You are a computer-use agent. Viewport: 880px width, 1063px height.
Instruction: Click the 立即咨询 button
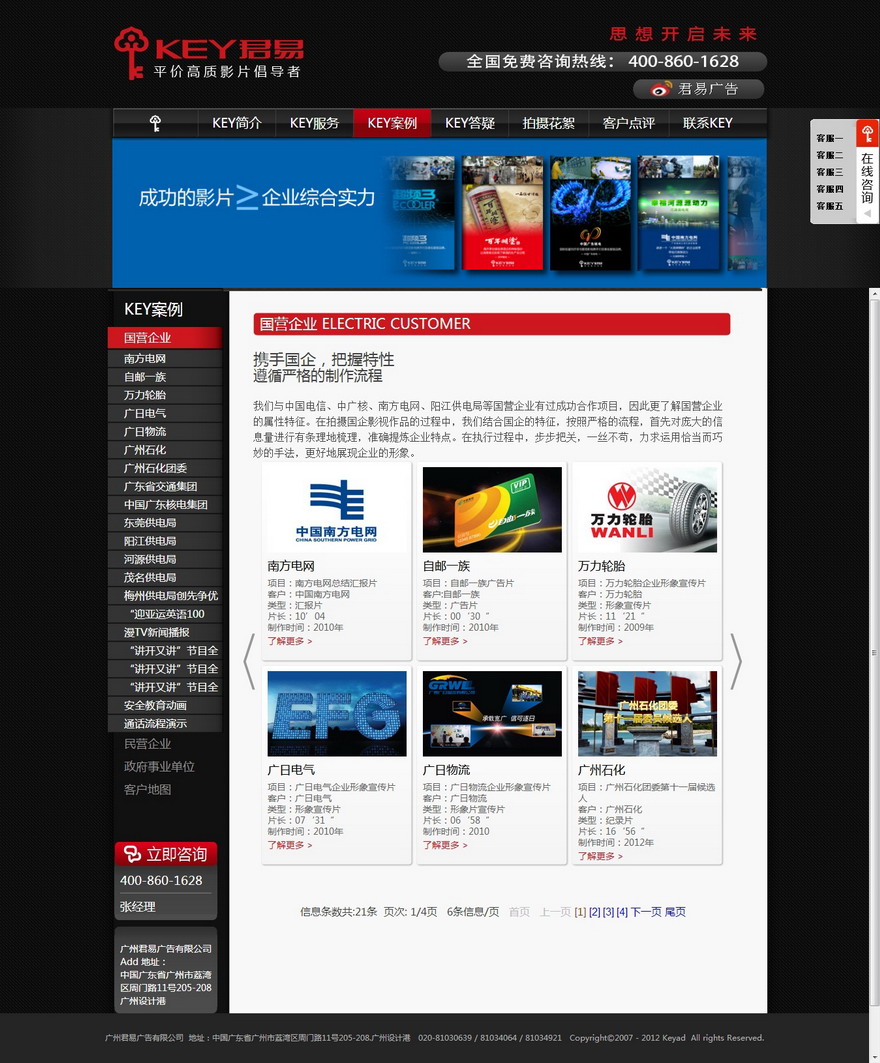166,854
